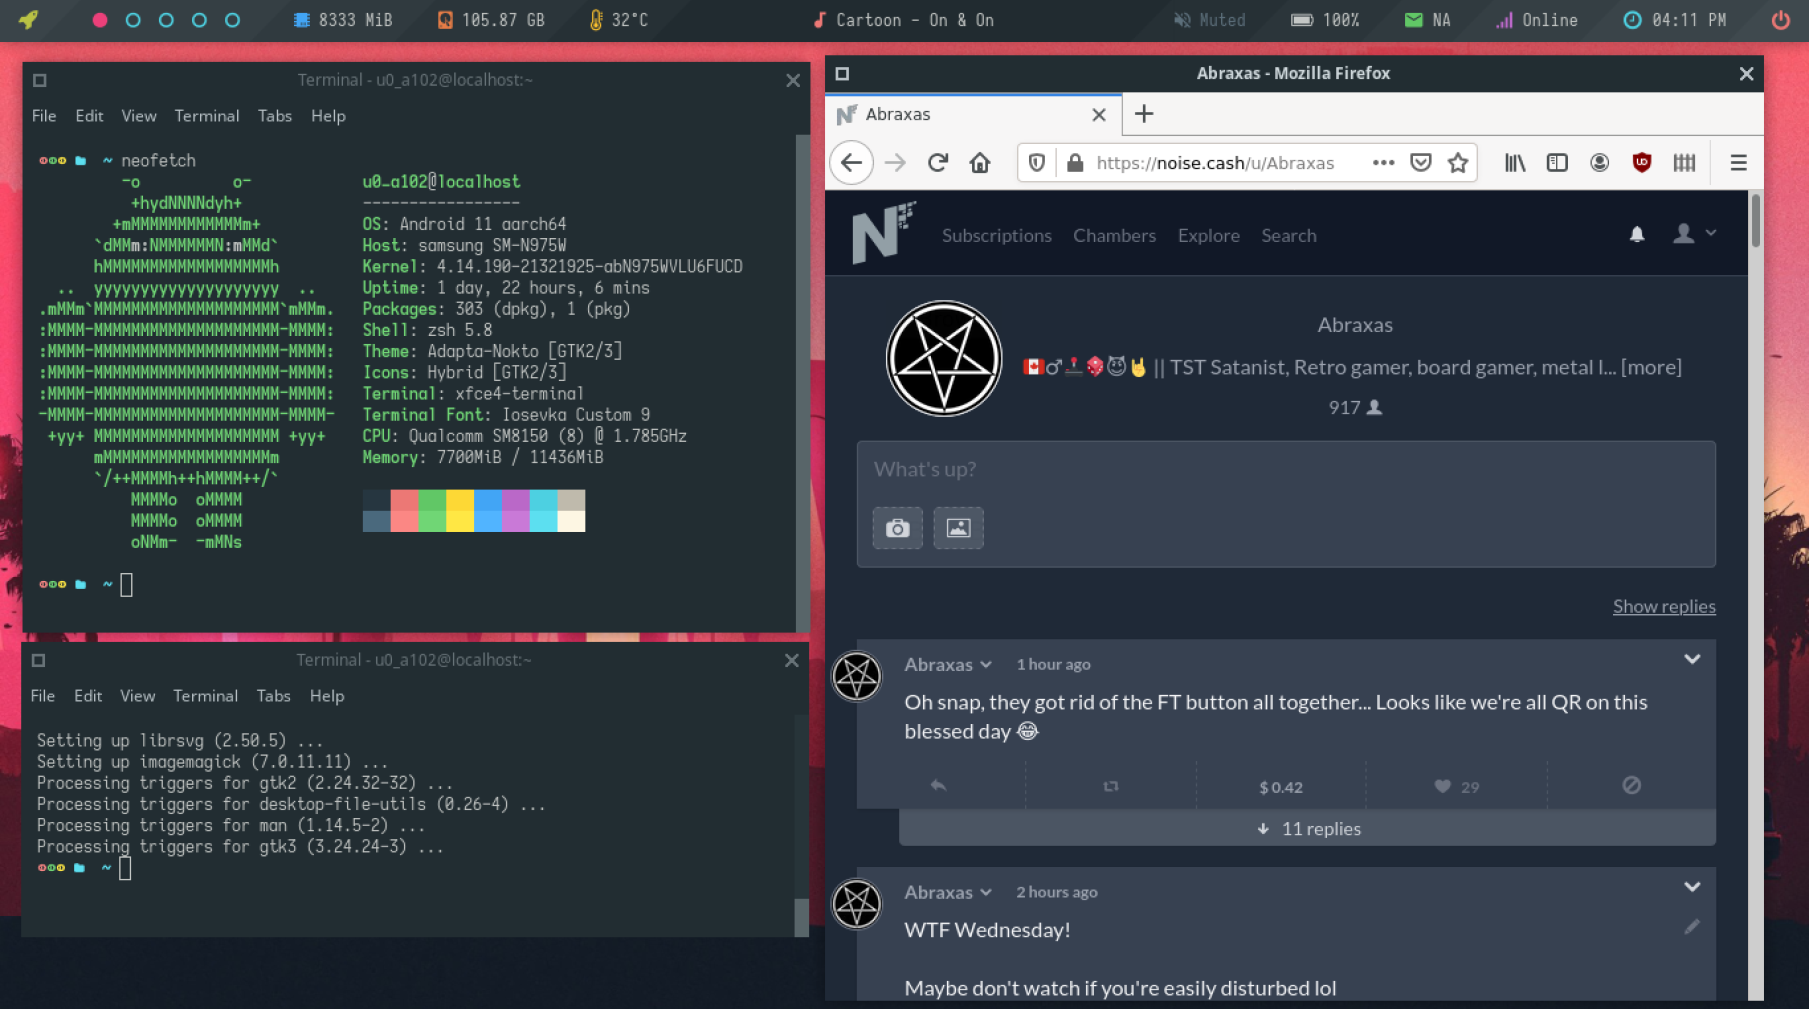Screen dimensions: 1809x1009
Task: Go back in Firefox
Action: pyautogui.click(x=851, y=163)
